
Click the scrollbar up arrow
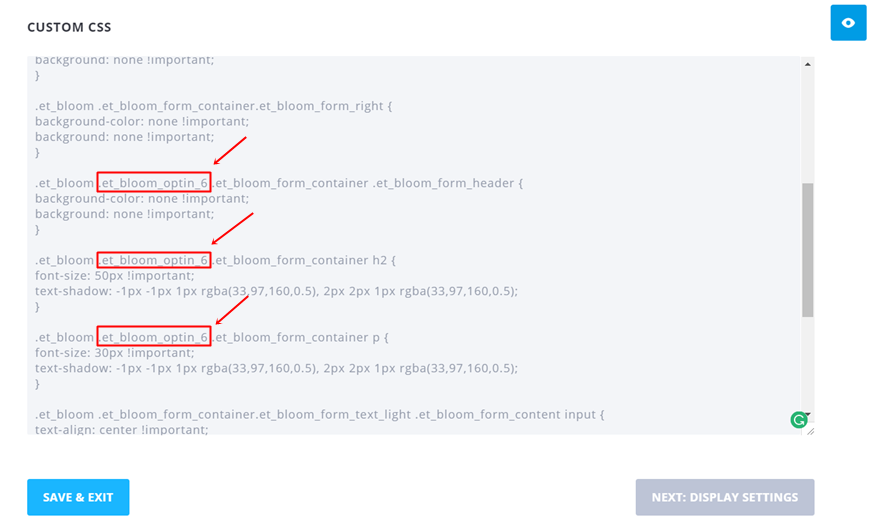[x=807, y=65]
